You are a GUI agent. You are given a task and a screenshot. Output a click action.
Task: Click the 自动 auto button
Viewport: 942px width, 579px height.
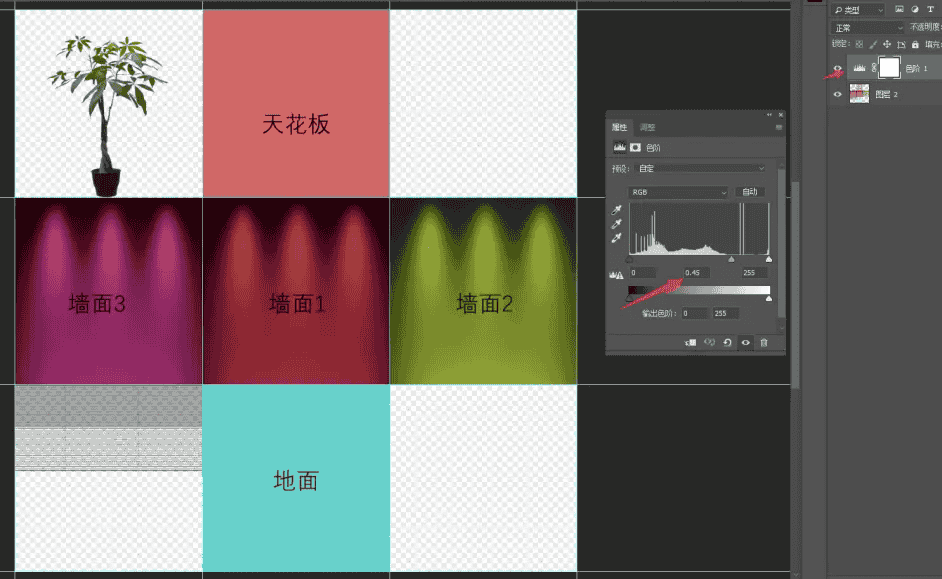(x=750, y=192)
